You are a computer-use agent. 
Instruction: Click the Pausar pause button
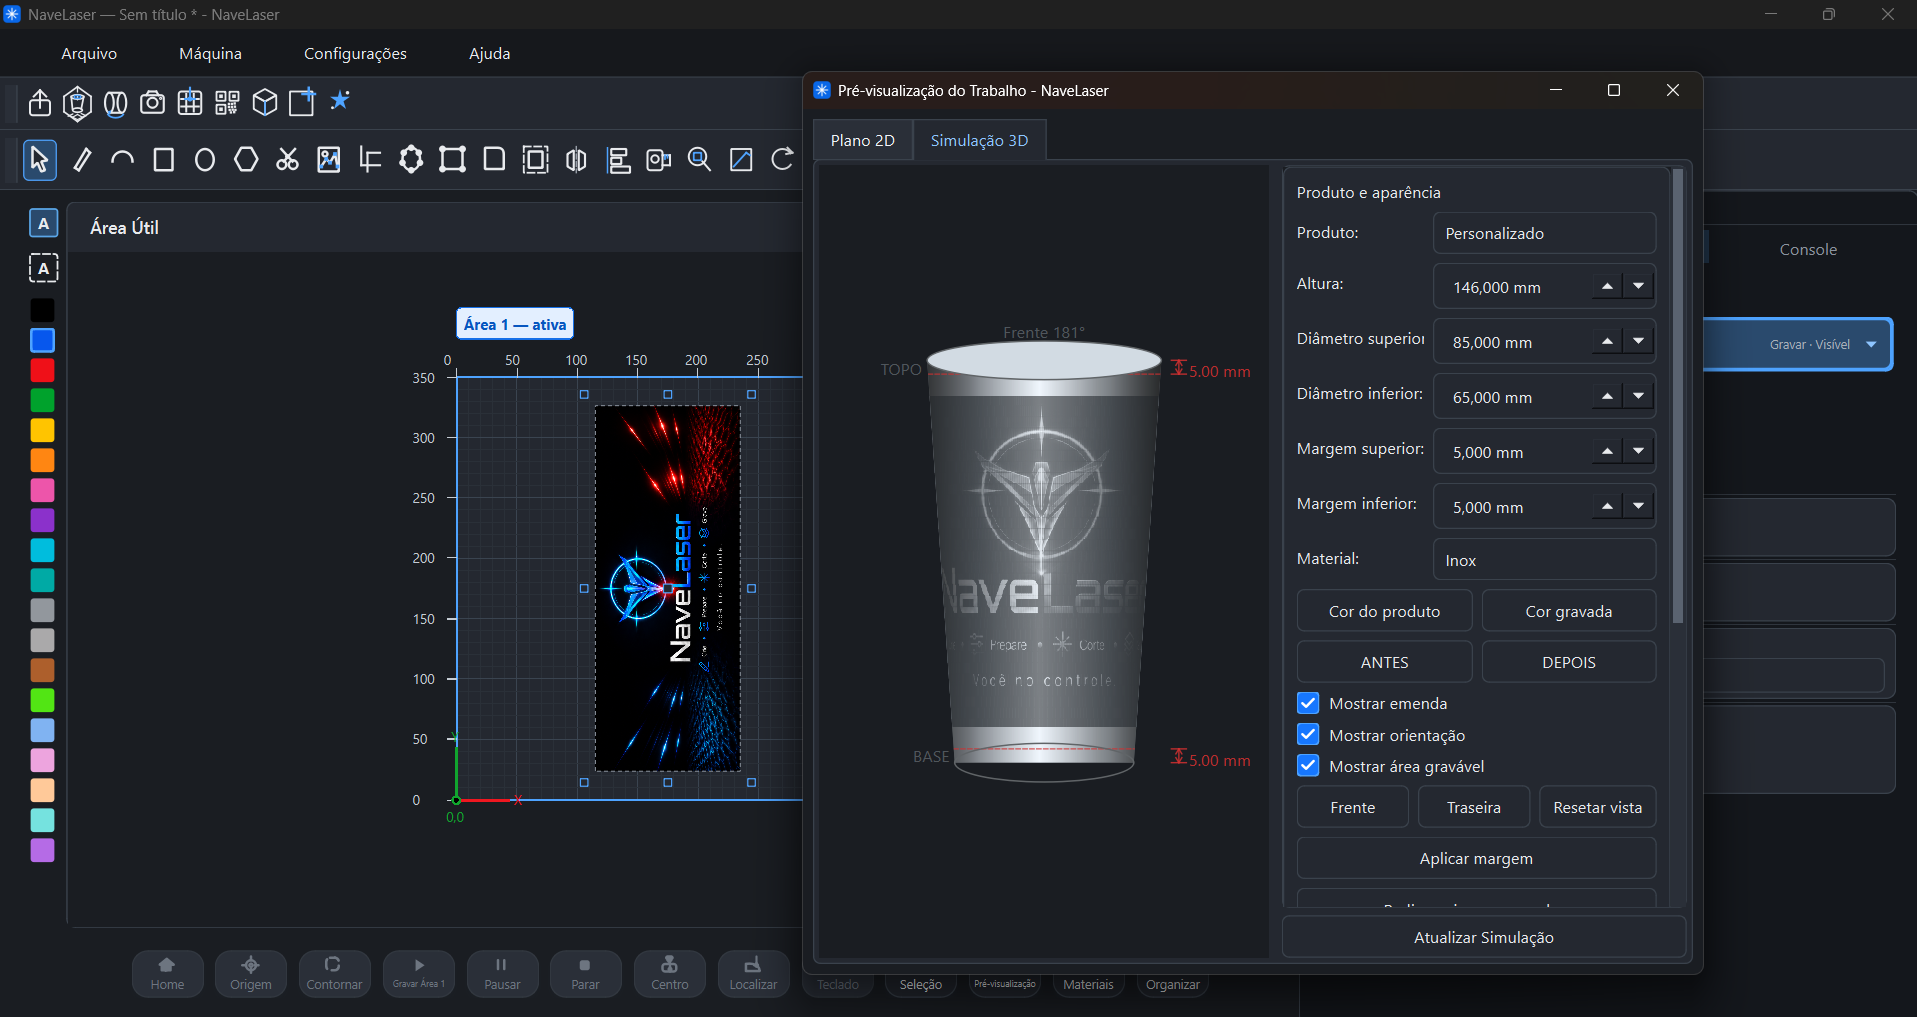click(x=502, y=974)
